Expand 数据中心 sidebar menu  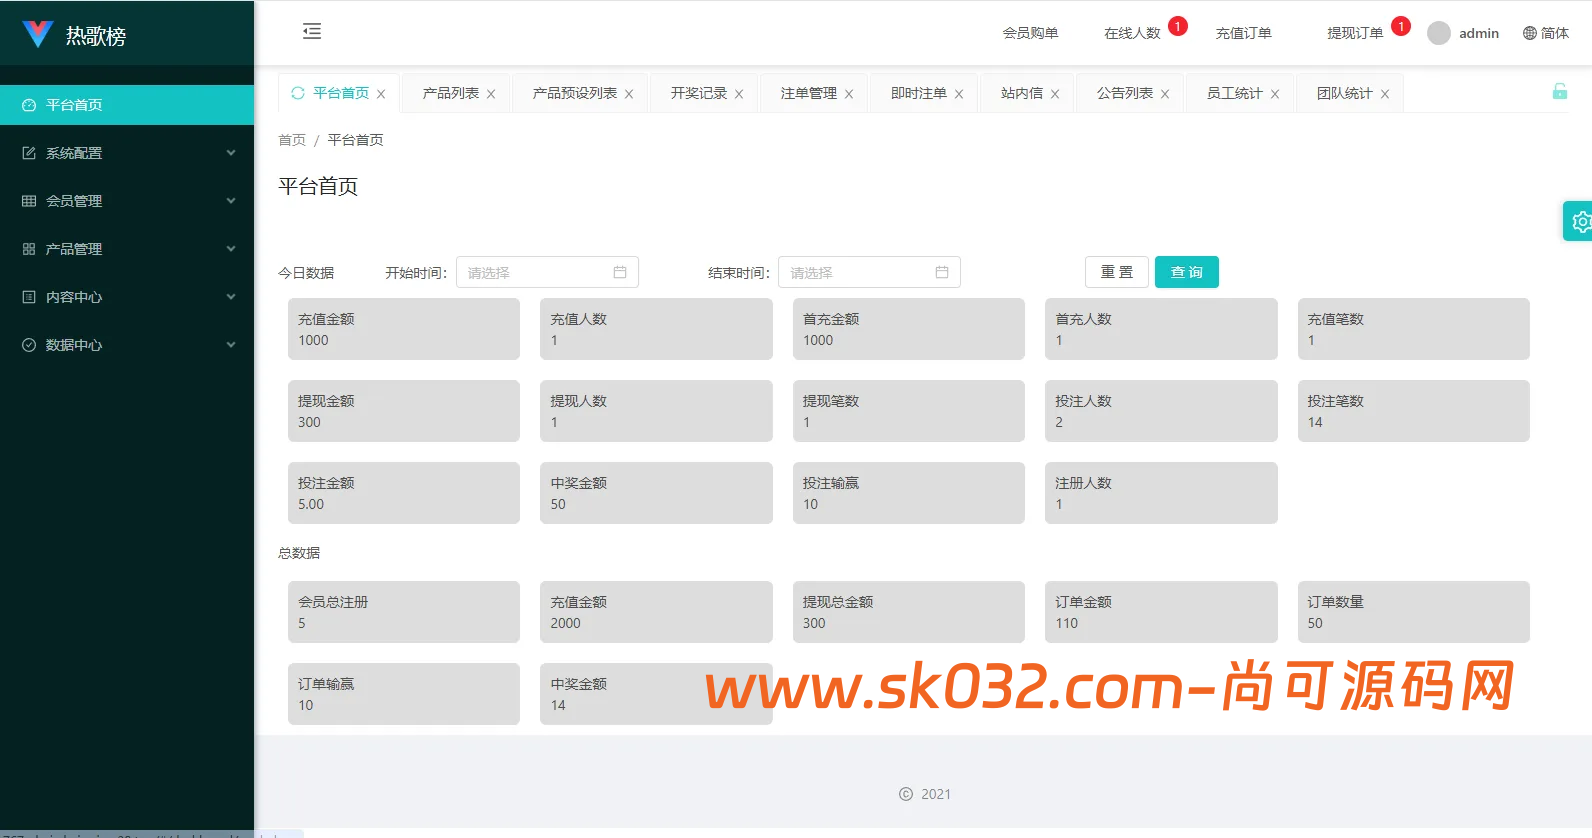[127, 345]
